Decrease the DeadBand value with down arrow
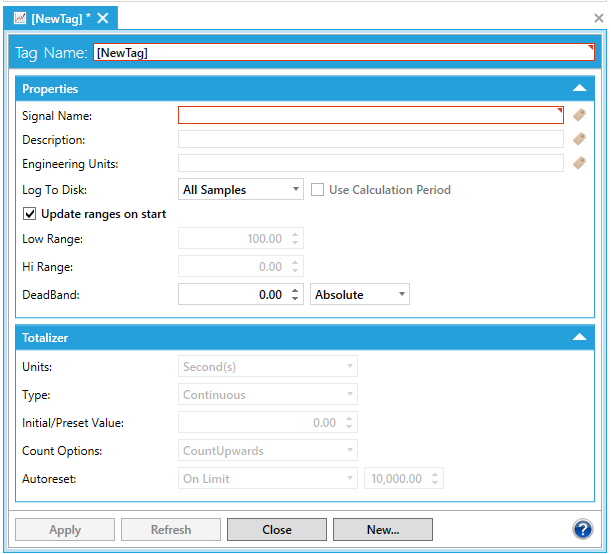The height and width of the screenshot is (554, 611). (295, 299)
